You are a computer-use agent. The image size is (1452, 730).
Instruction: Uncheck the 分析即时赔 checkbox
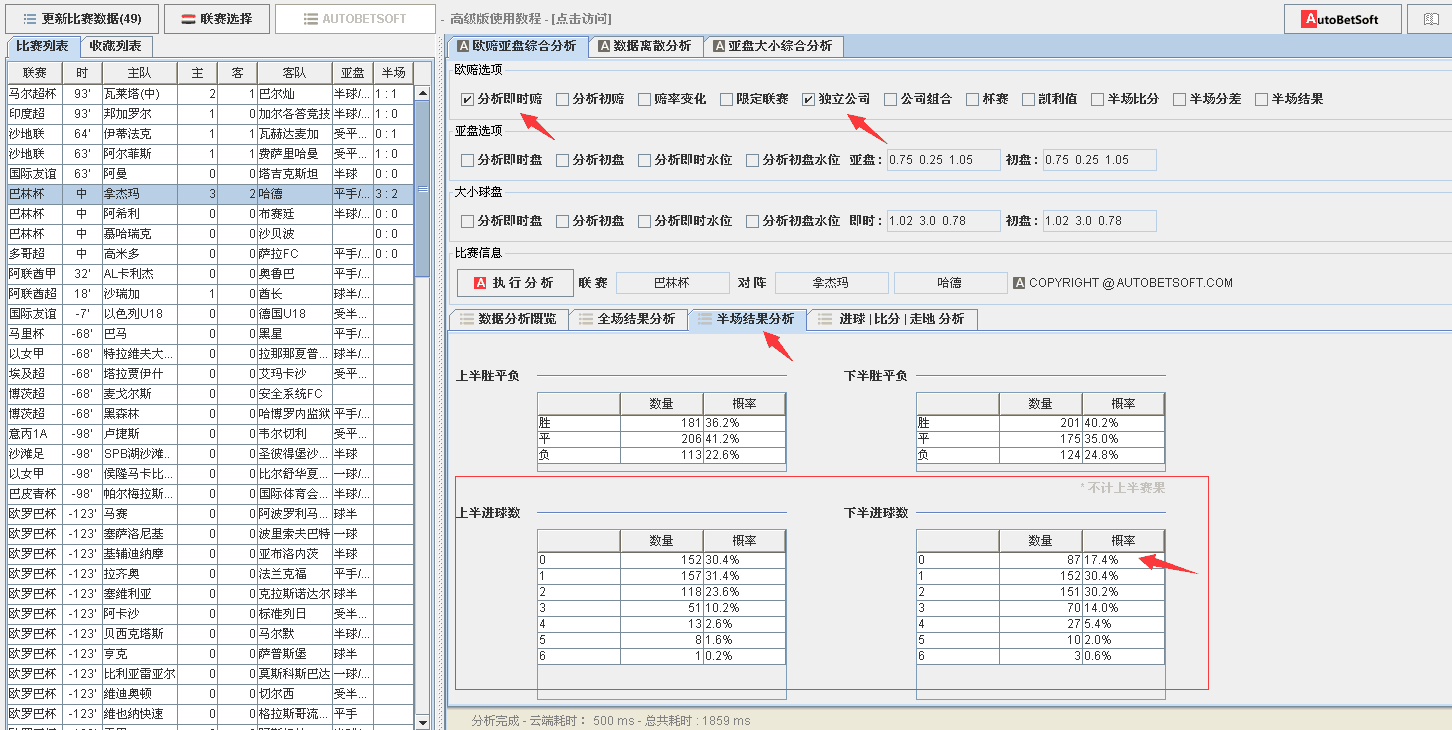click(467, 99)
